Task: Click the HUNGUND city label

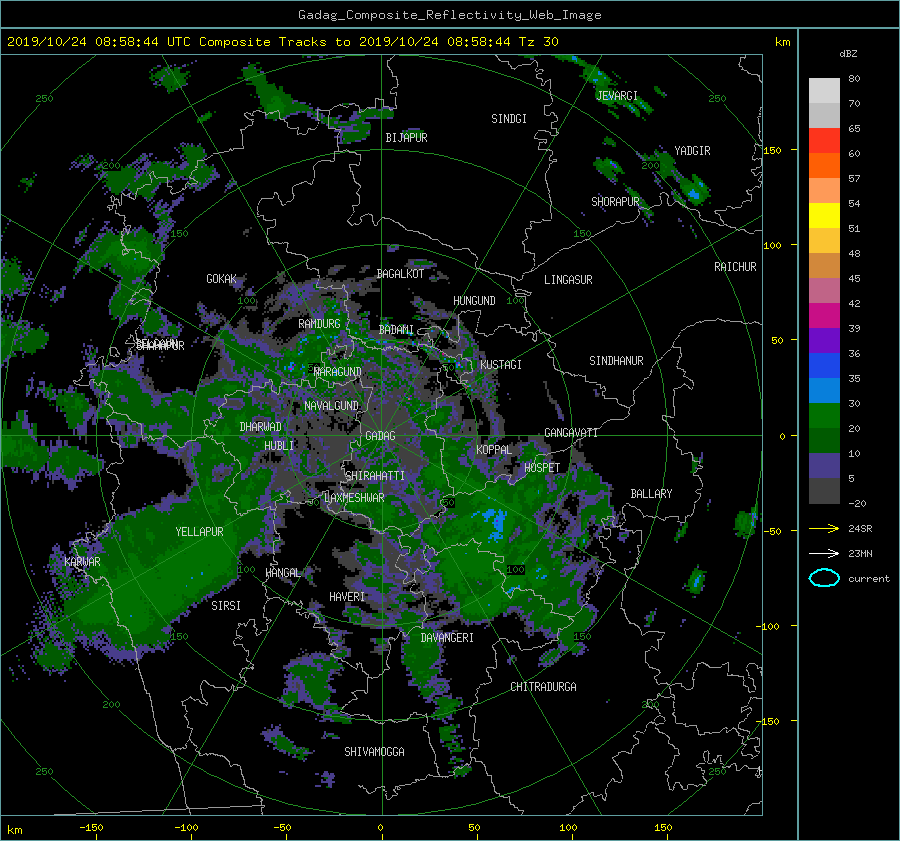Action: (474, 301)
